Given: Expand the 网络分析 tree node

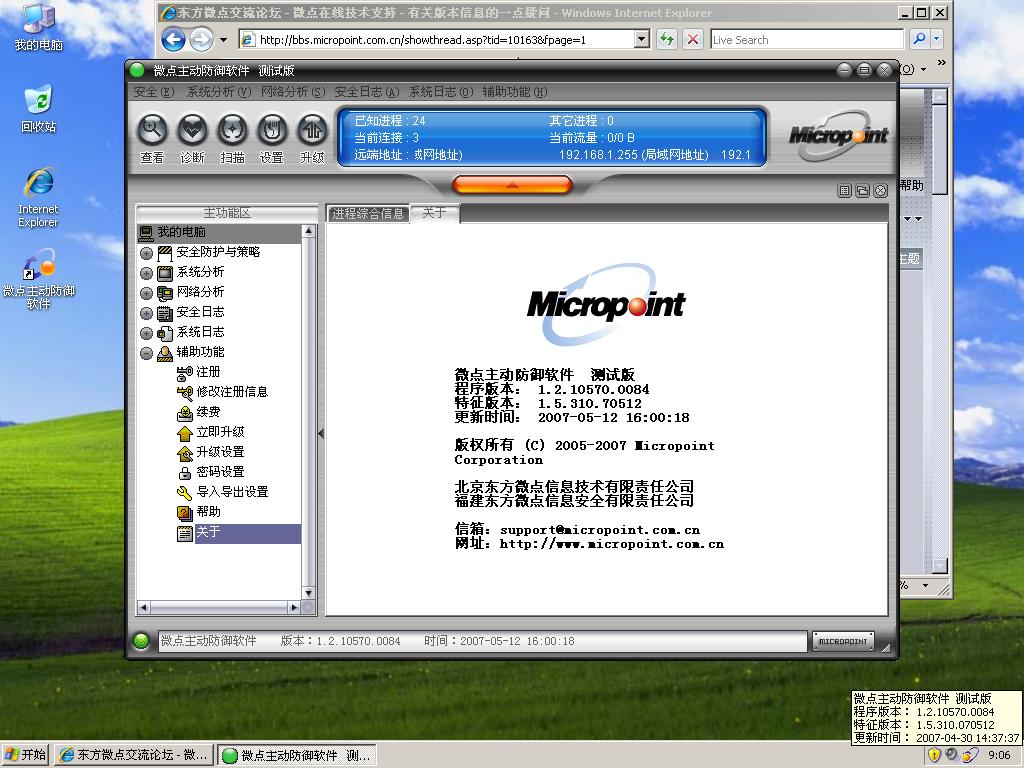Looking at the screenshot, I should point(147,293).
